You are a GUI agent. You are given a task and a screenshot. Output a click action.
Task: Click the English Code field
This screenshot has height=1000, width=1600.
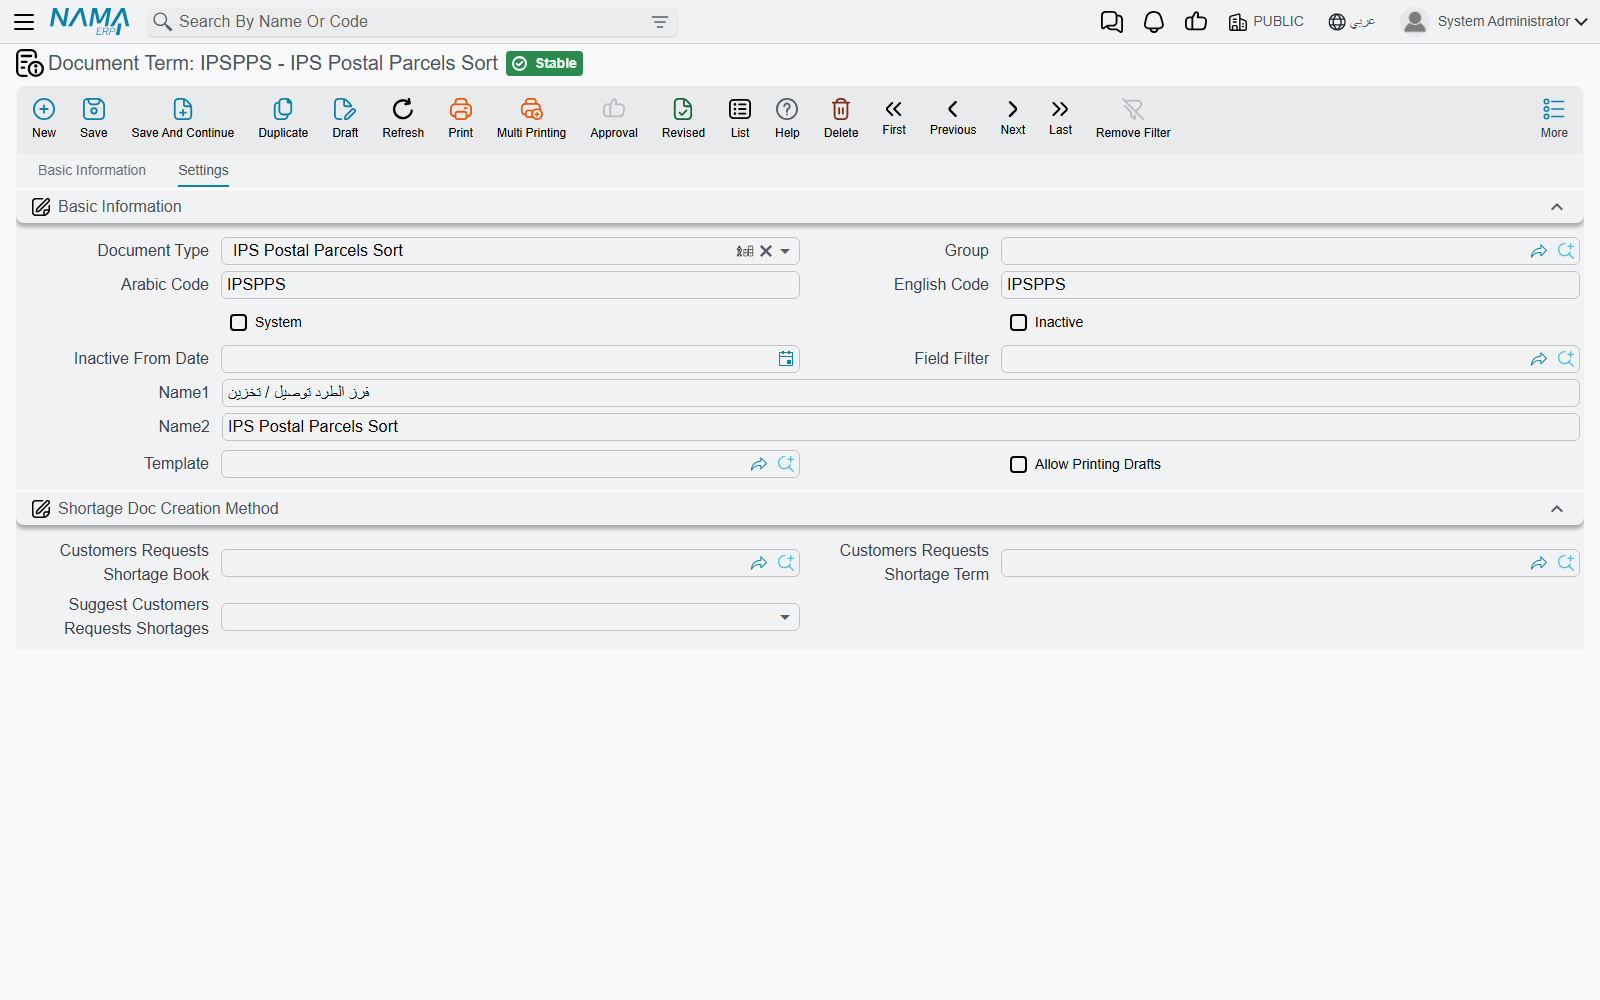[1290, 285]
